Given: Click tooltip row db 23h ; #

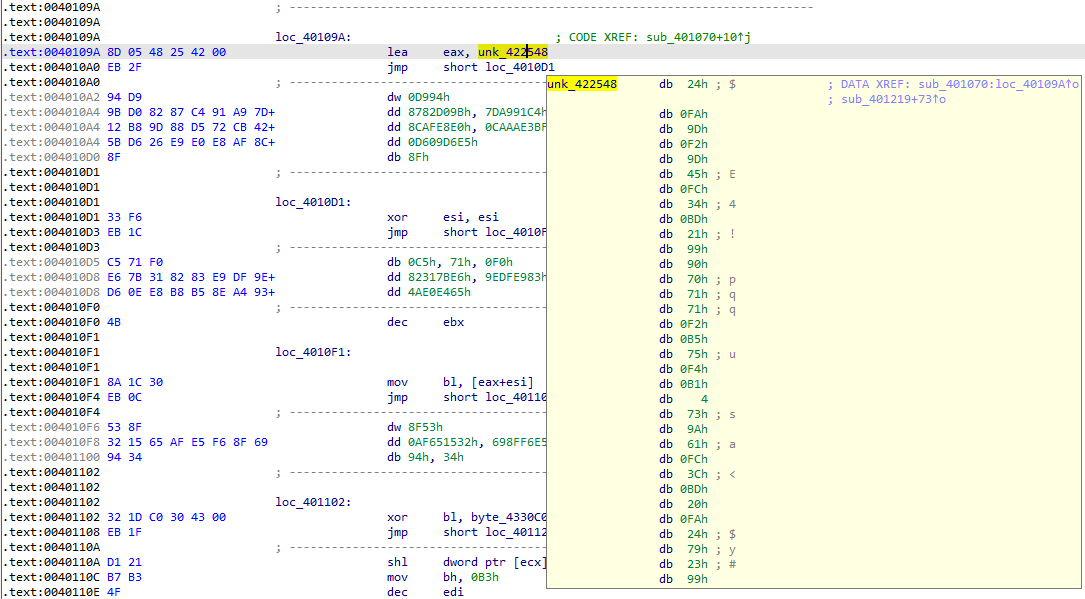Looking at the screenshot, I should (x=698, y=564).
